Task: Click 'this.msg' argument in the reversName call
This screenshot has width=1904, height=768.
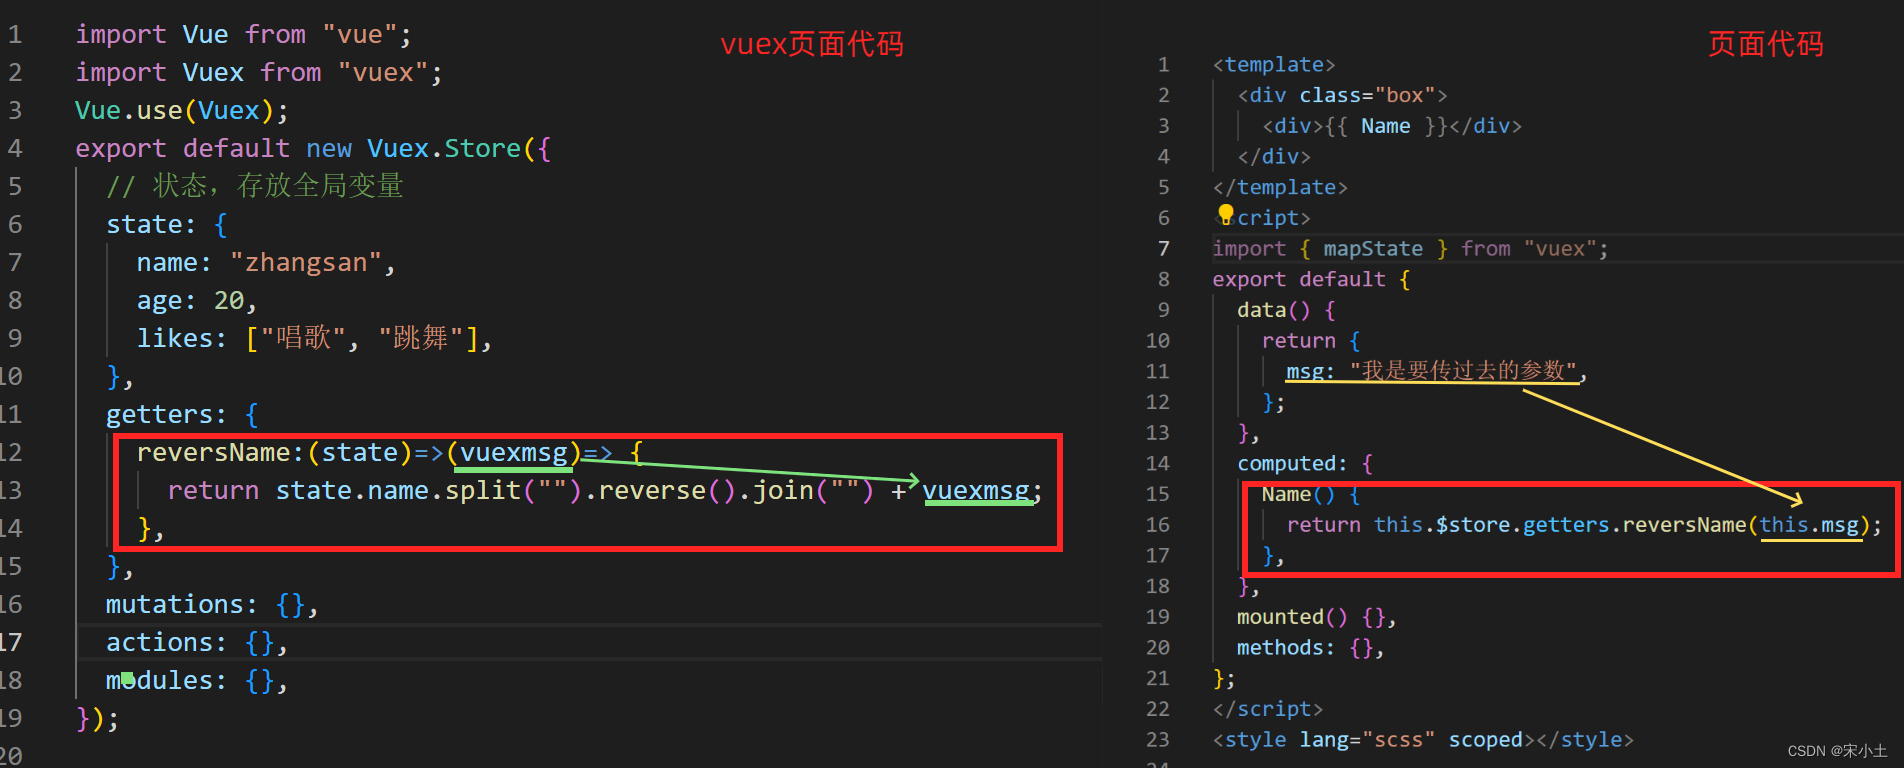Action: (x=1809, y=525)
